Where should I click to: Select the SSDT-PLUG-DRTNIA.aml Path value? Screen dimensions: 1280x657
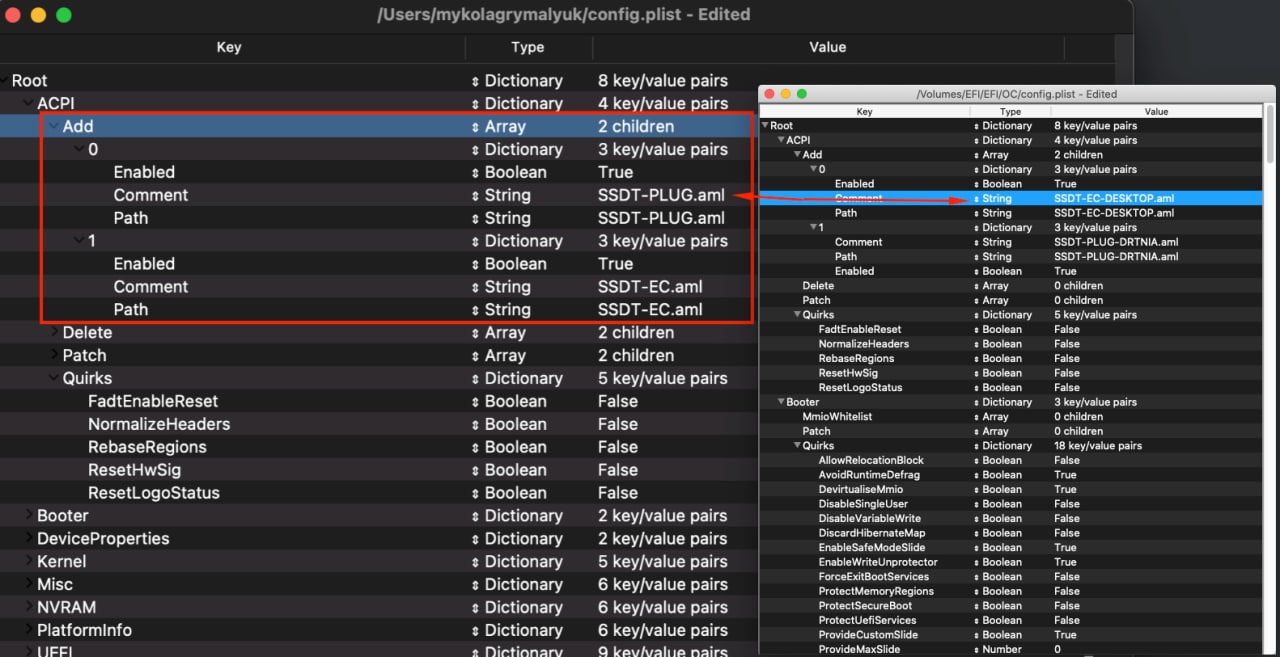1116,257
